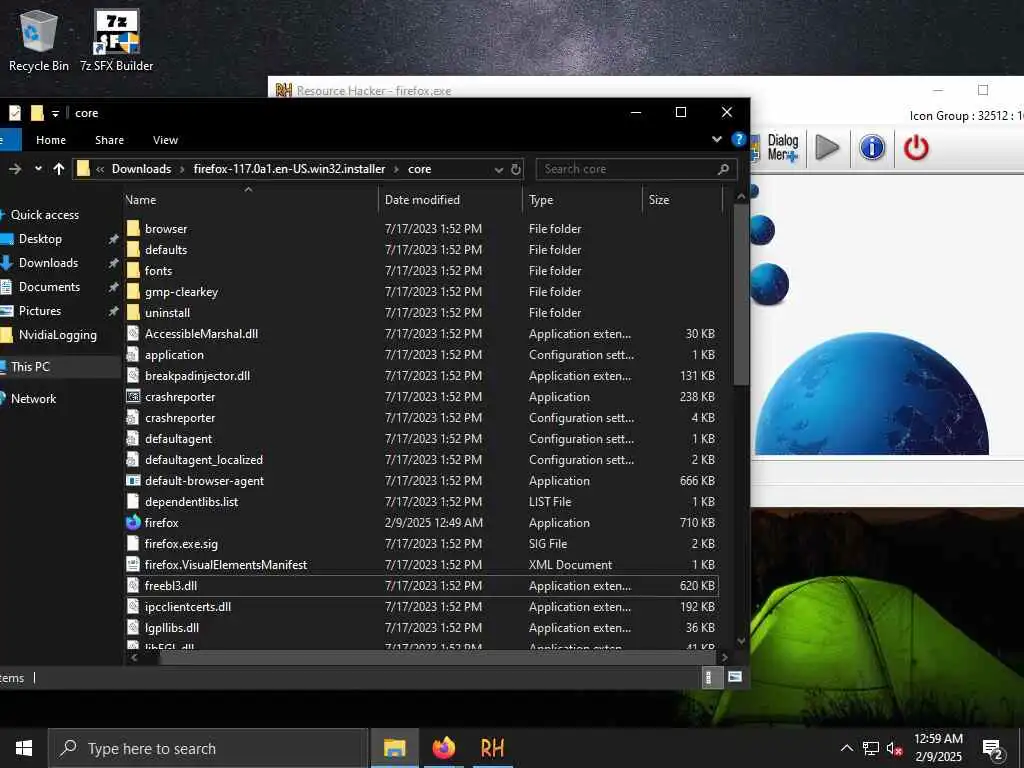
Task: Click Downloads in the address breadcrumb
Action: coord(141,169)
